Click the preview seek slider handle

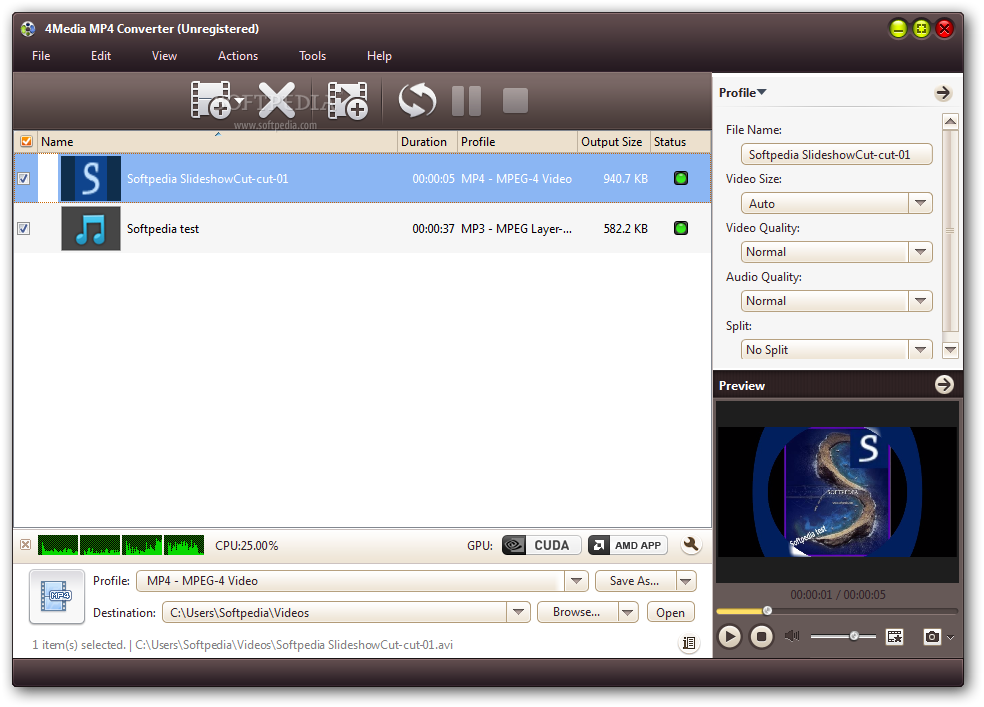tap(767, 610)
